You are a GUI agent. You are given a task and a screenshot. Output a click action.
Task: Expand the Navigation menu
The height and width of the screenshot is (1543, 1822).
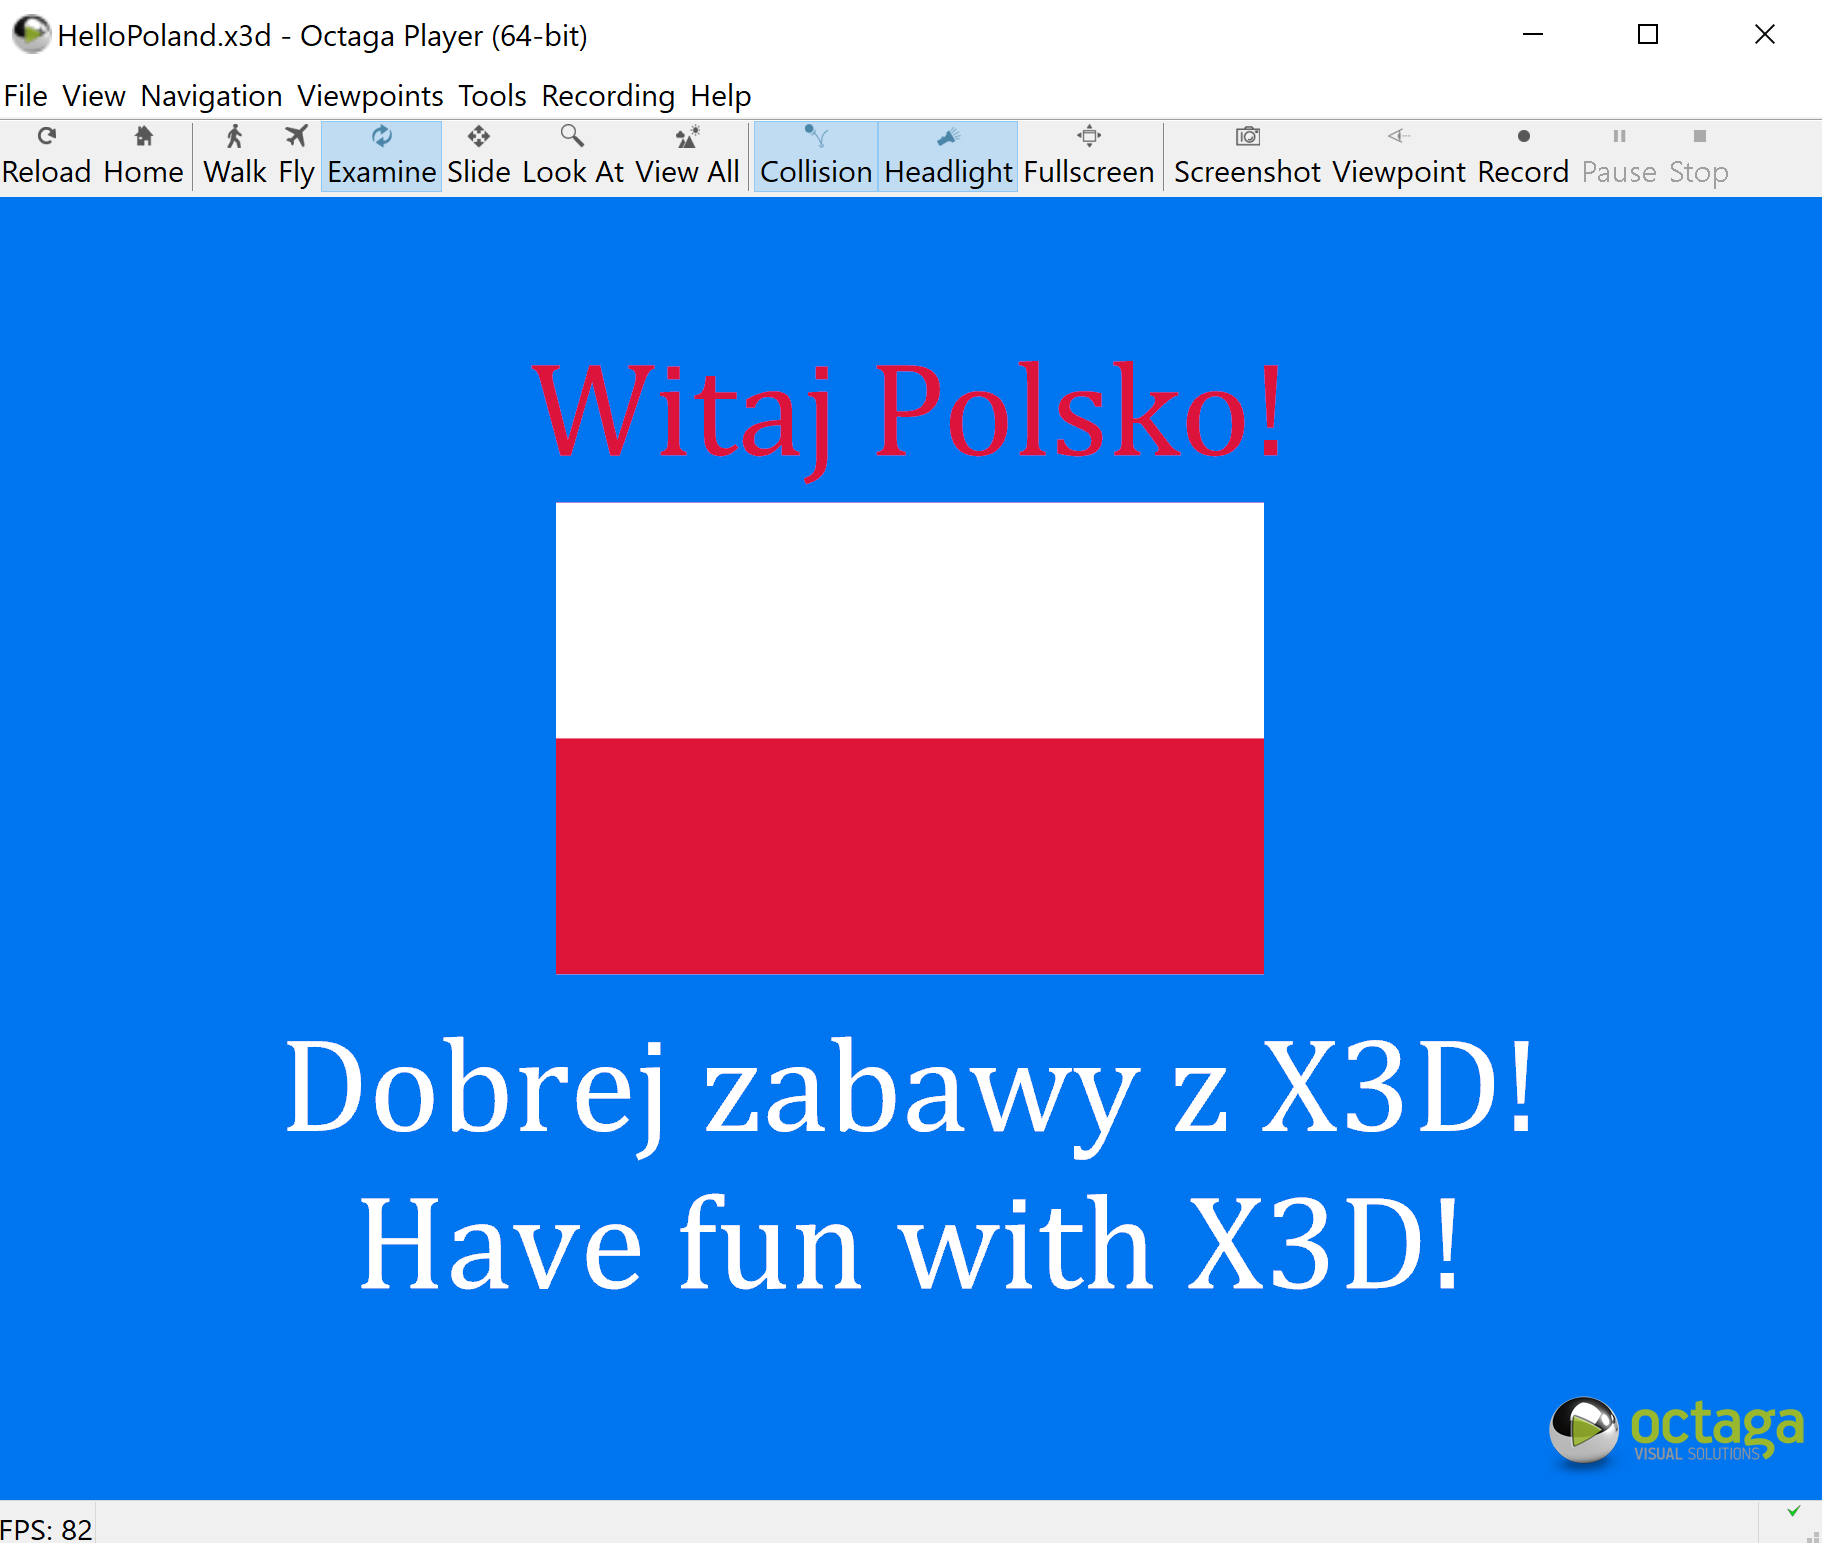(211, 96)
